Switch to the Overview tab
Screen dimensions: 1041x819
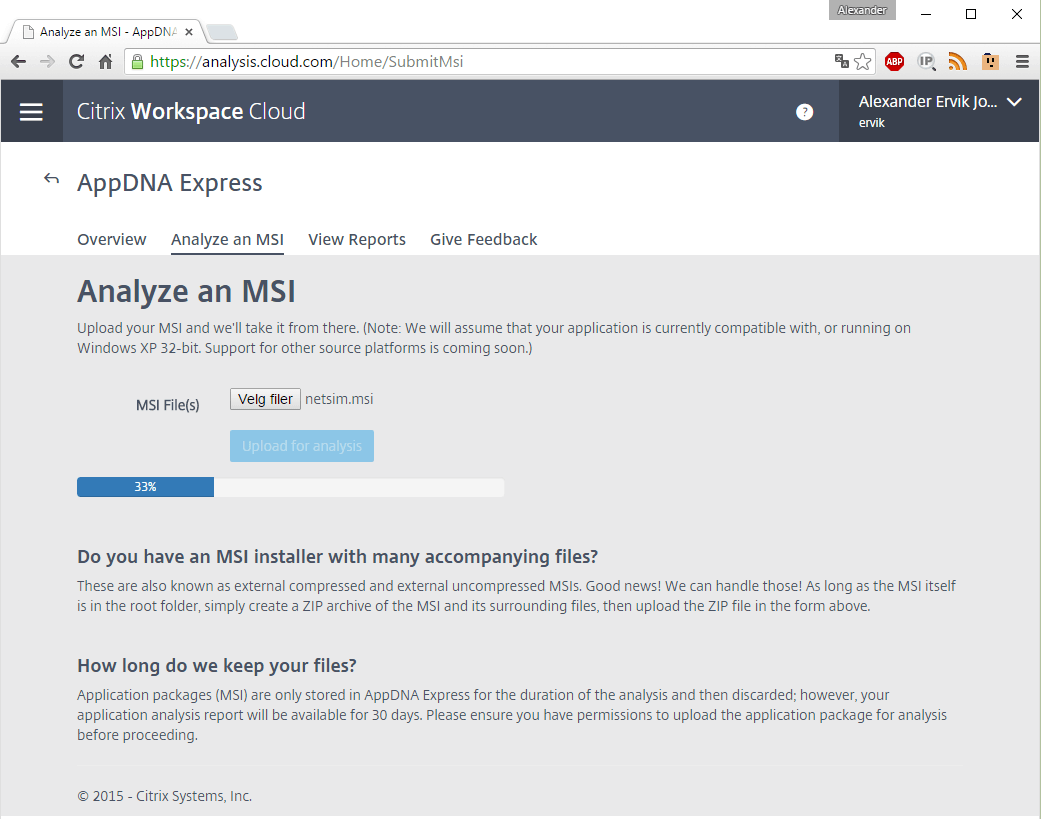(x=112, y=240)
